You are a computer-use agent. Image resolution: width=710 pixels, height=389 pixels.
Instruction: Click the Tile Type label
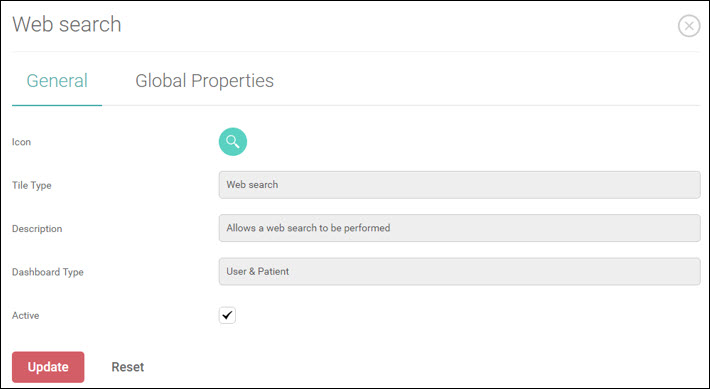32,185
